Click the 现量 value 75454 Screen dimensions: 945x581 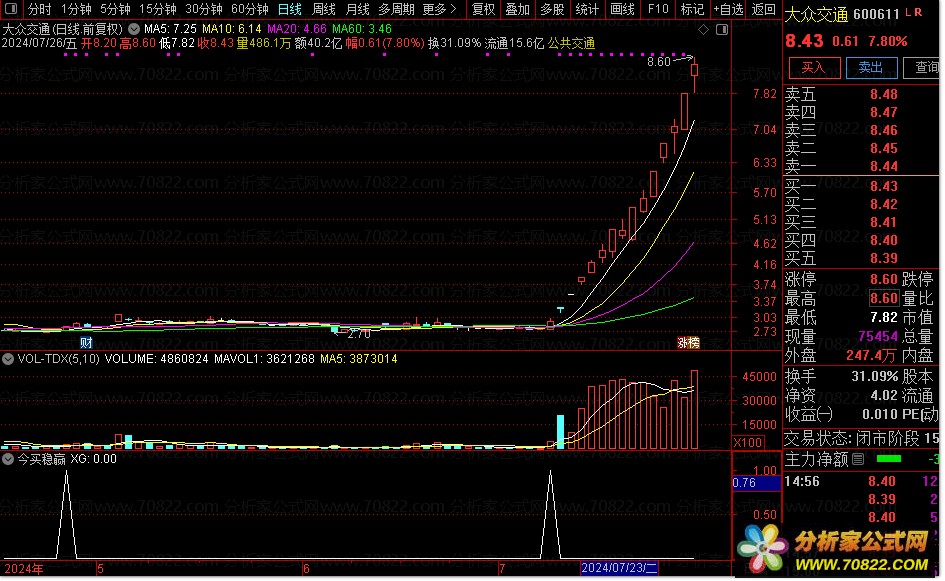(878, 336)
